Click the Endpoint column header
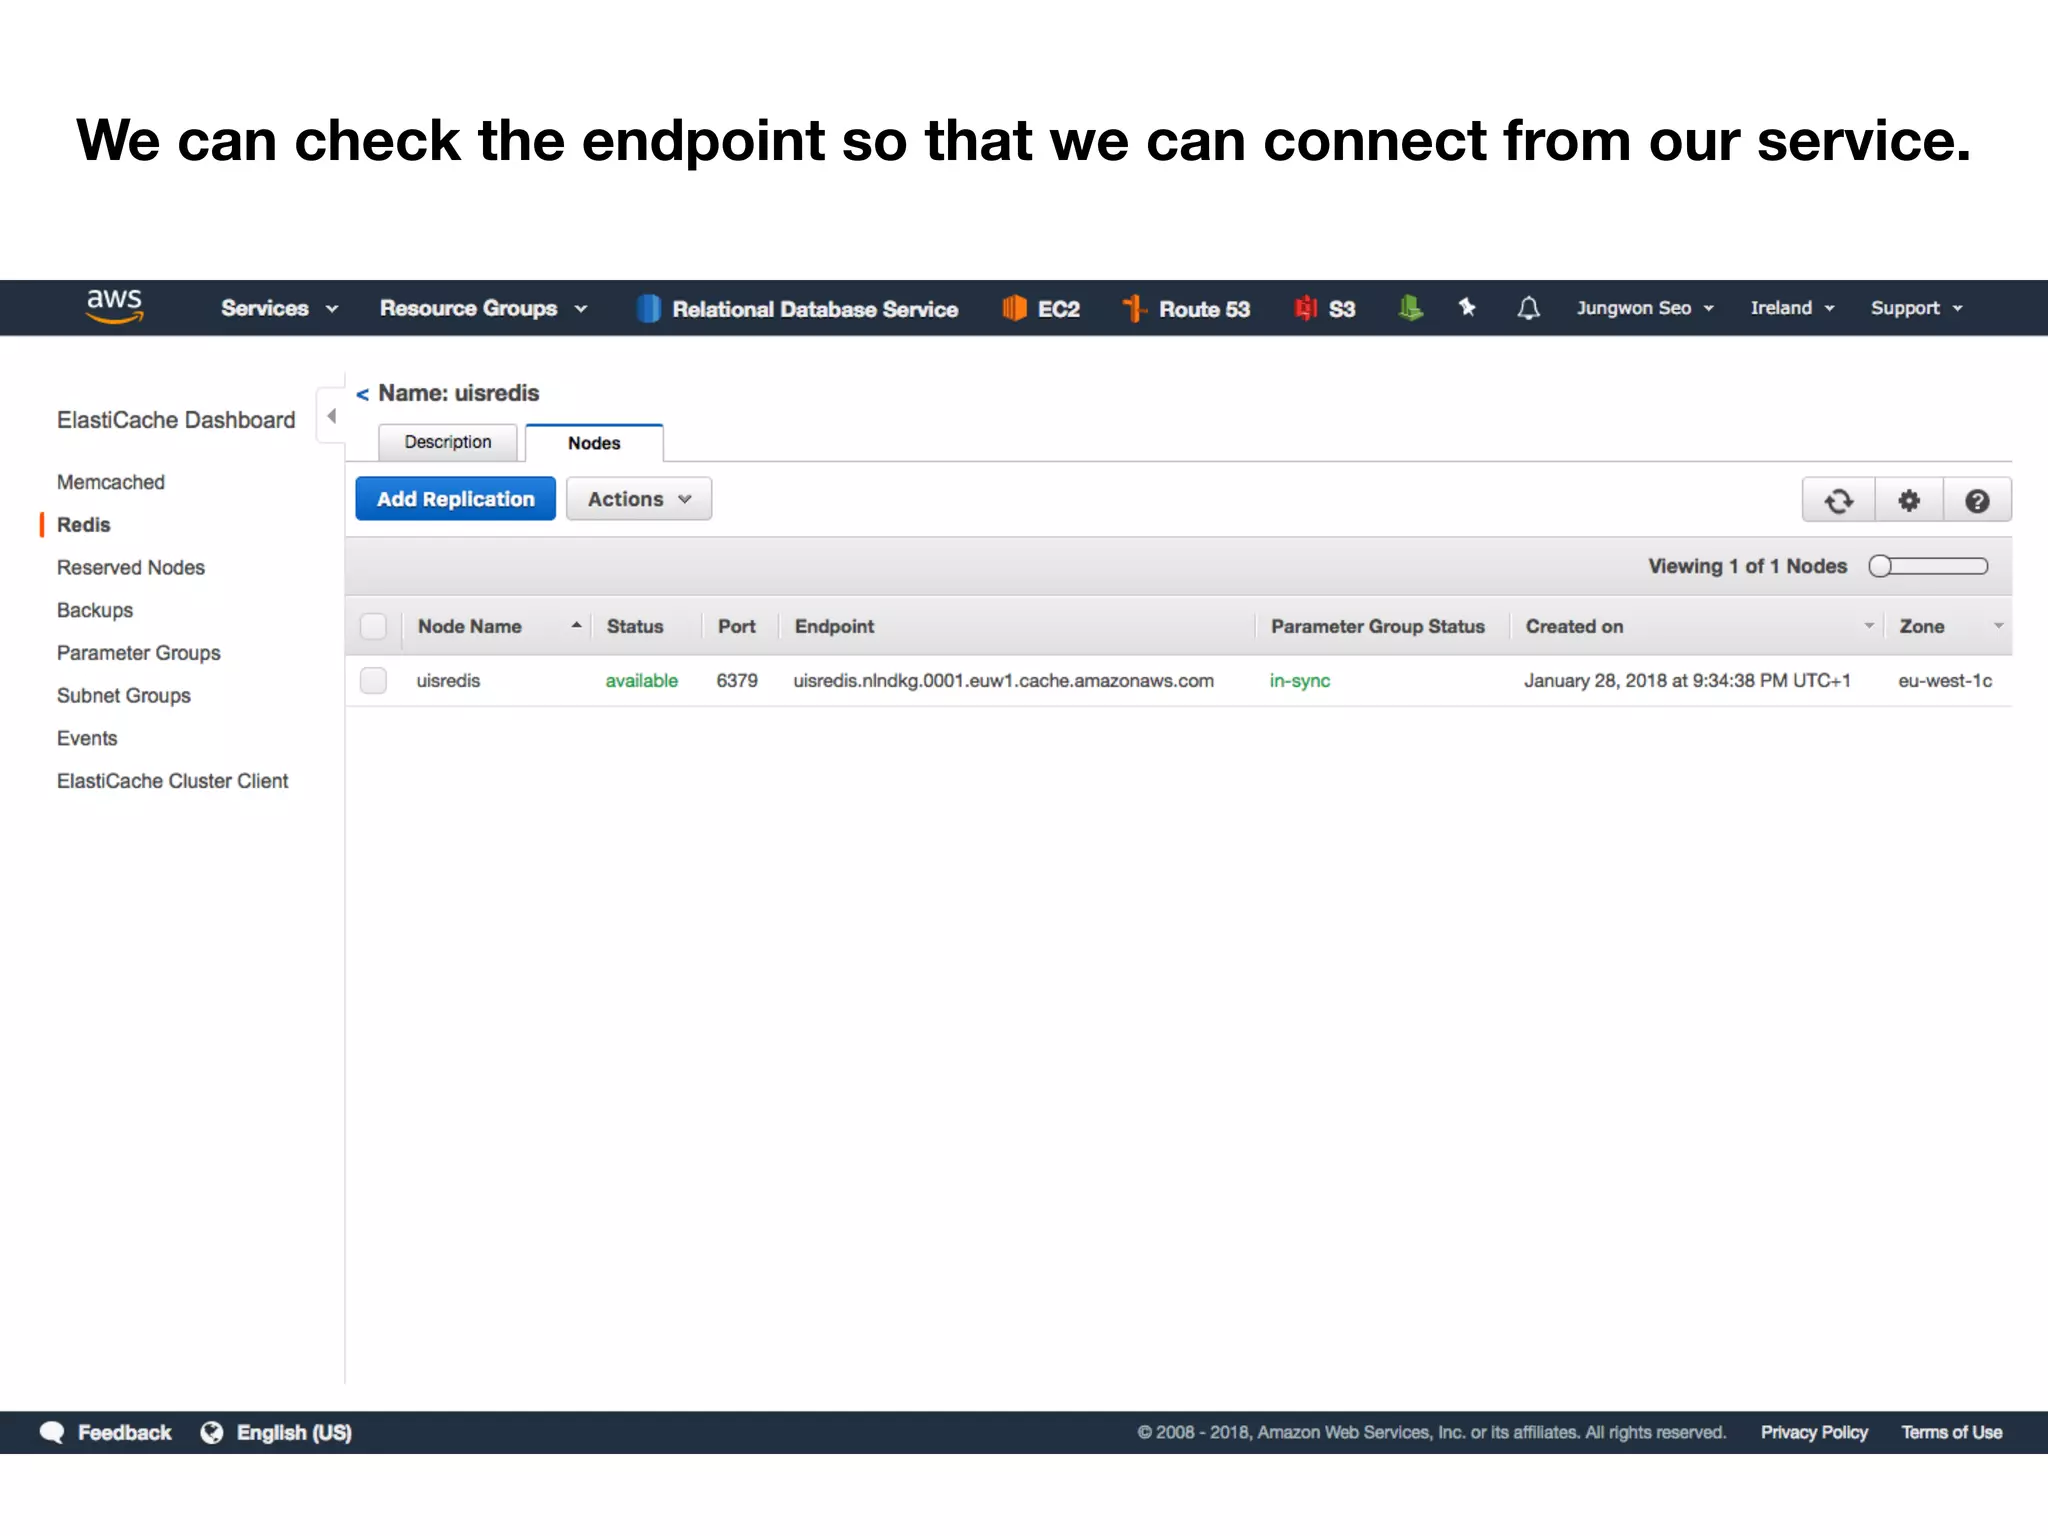This screenshot has height=1536, width=2048. click(834, 626)
